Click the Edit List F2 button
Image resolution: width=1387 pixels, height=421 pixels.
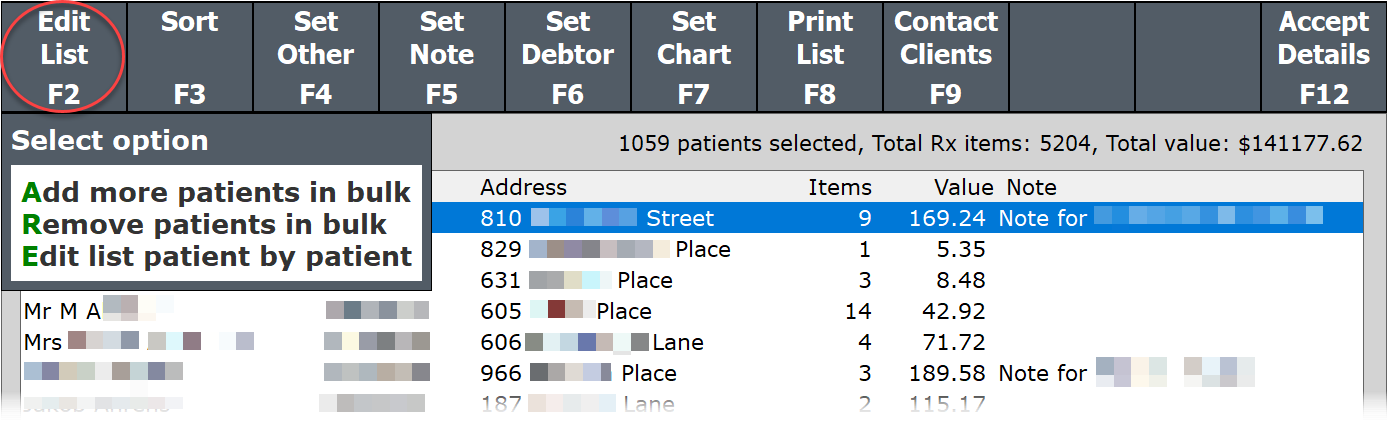coord(64,56)
